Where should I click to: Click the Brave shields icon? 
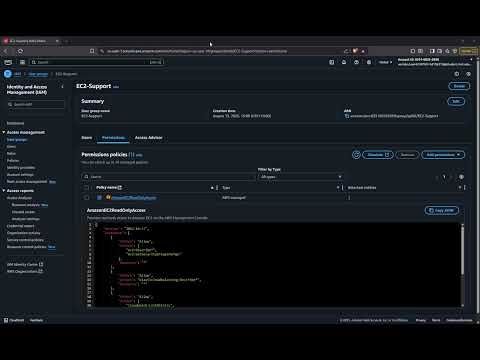pyautogui.click(x=355, y=51)
